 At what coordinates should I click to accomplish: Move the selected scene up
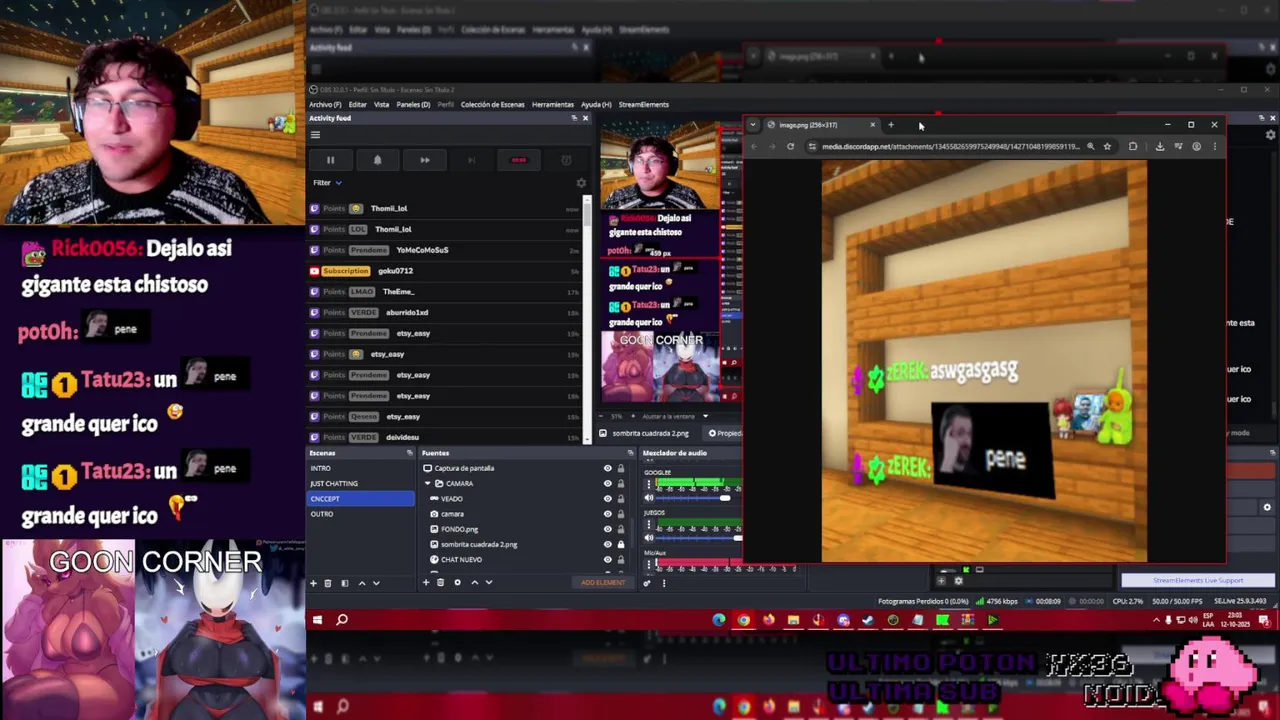click(x=362, y=583)
